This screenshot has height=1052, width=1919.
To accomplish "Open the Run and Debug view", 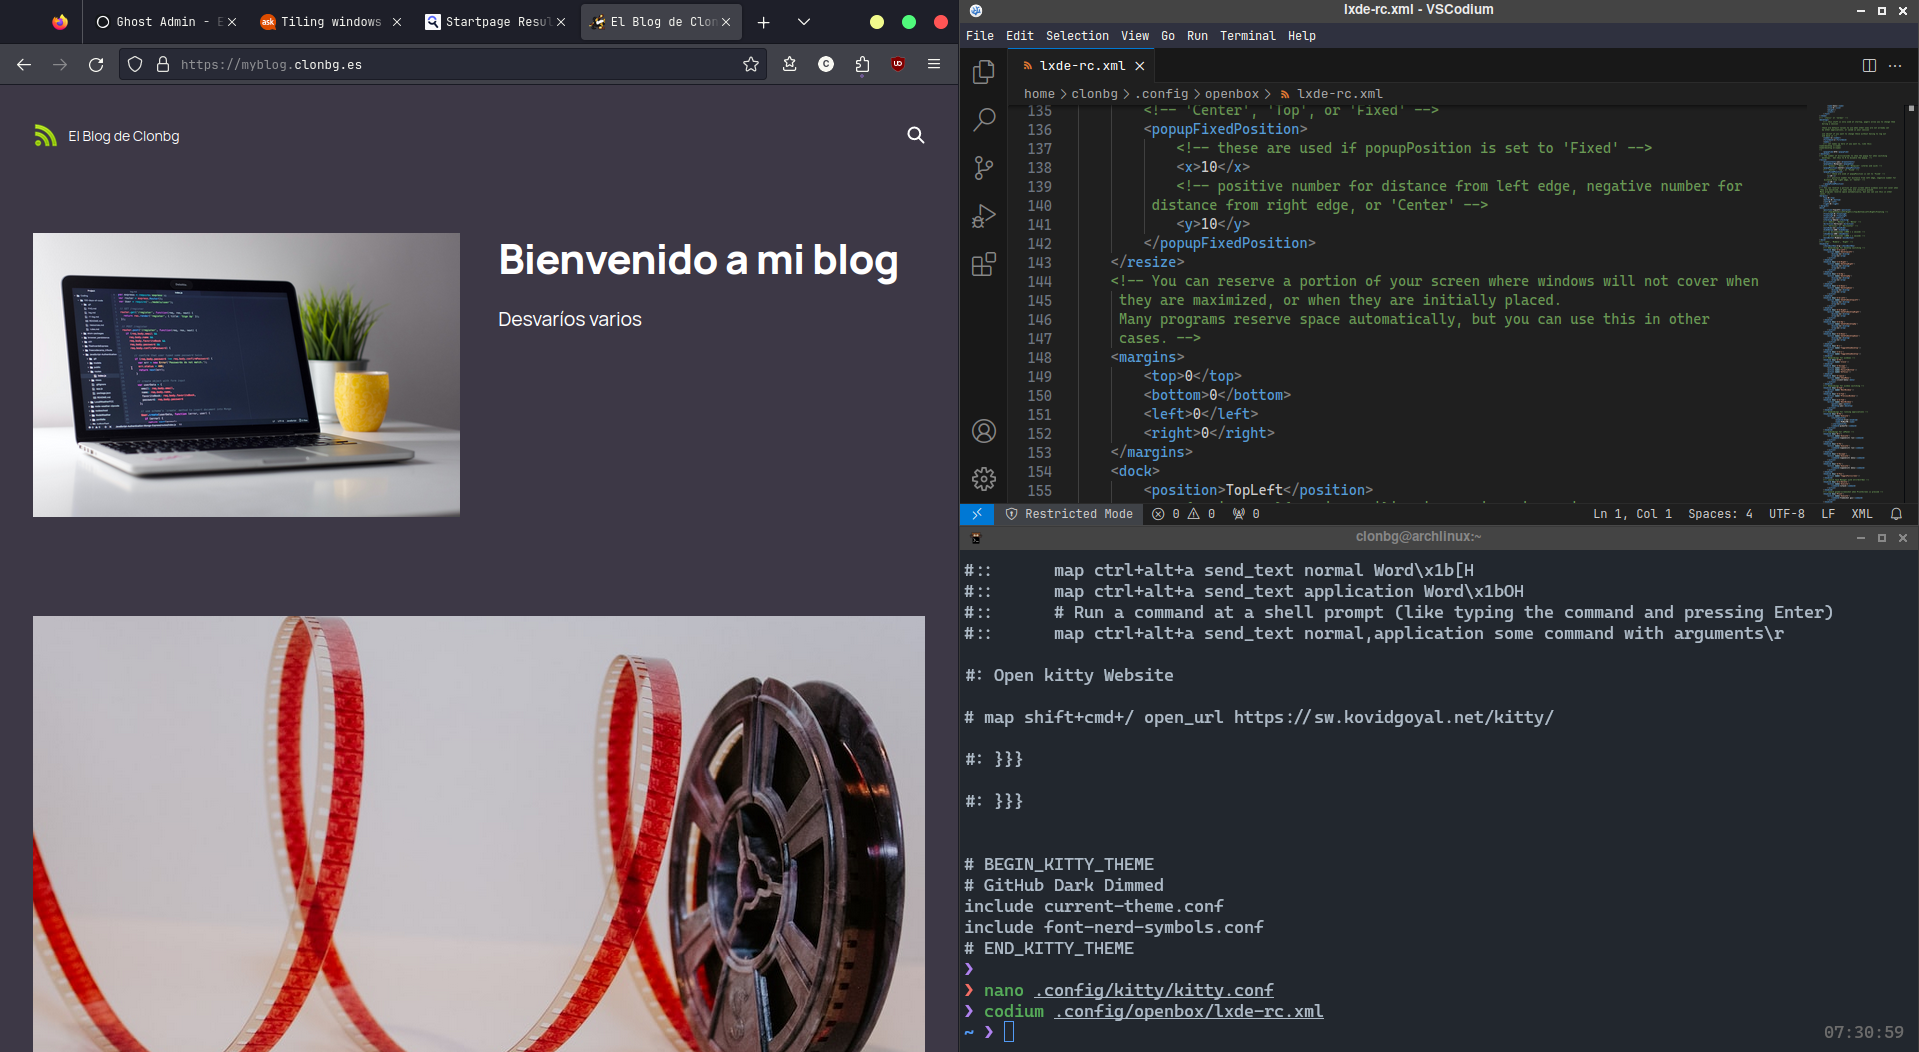I will [984, 216].
